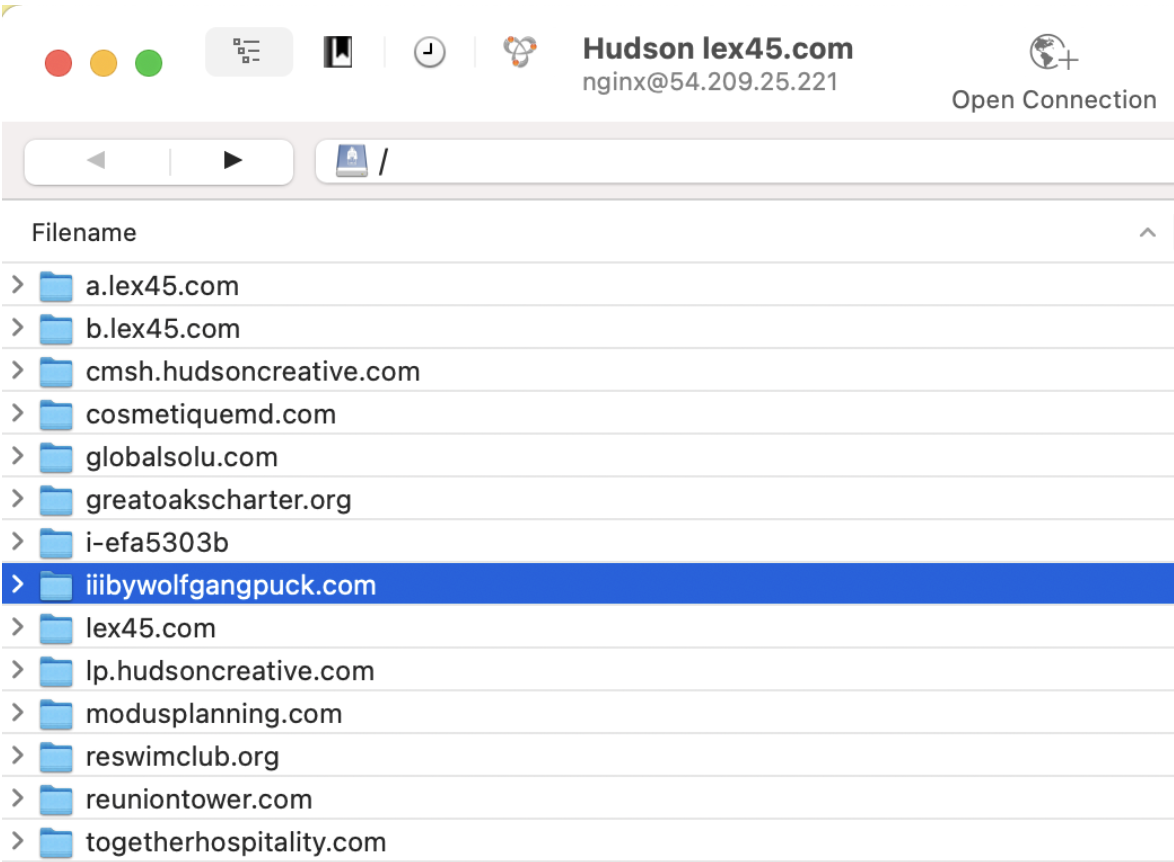The image size is (1174, 862).
Task: Open the Bookmarks view
Action: click(338, 52)
